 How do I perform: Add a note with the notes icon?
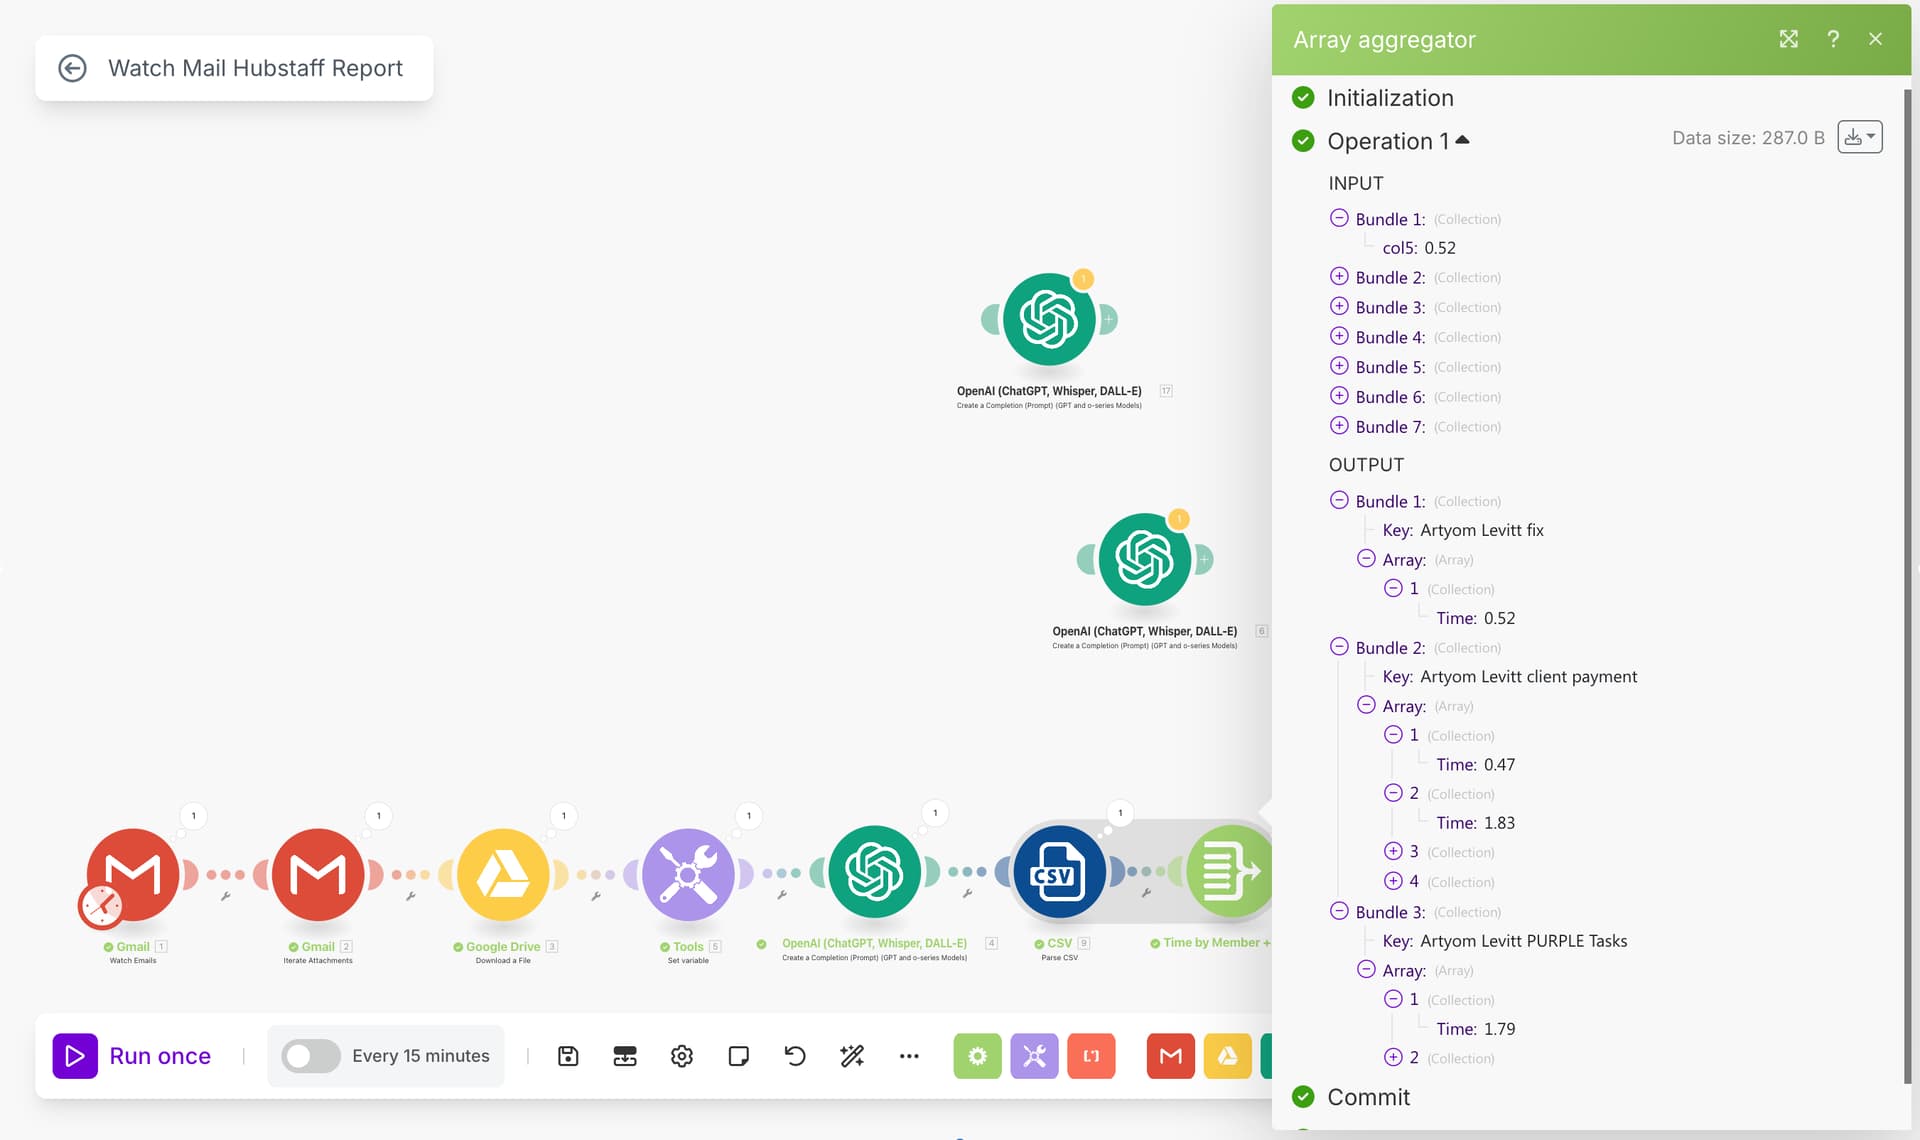pos(739,1056)
